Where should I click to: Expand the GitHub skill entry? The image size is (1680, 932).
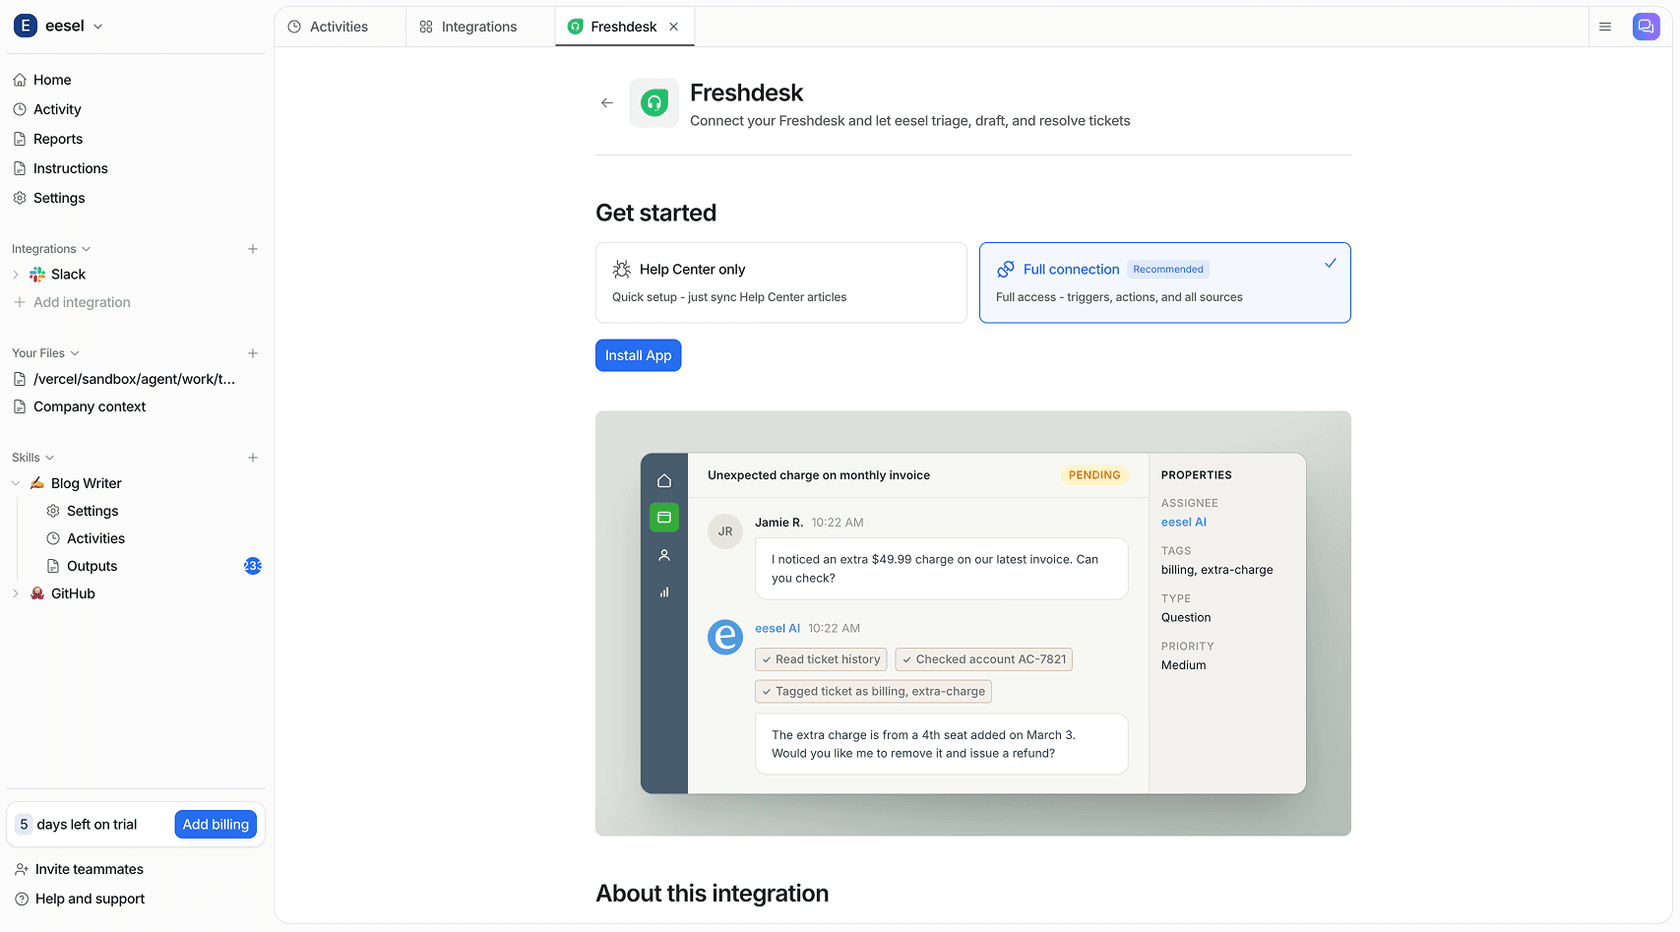tap(16, 593)
